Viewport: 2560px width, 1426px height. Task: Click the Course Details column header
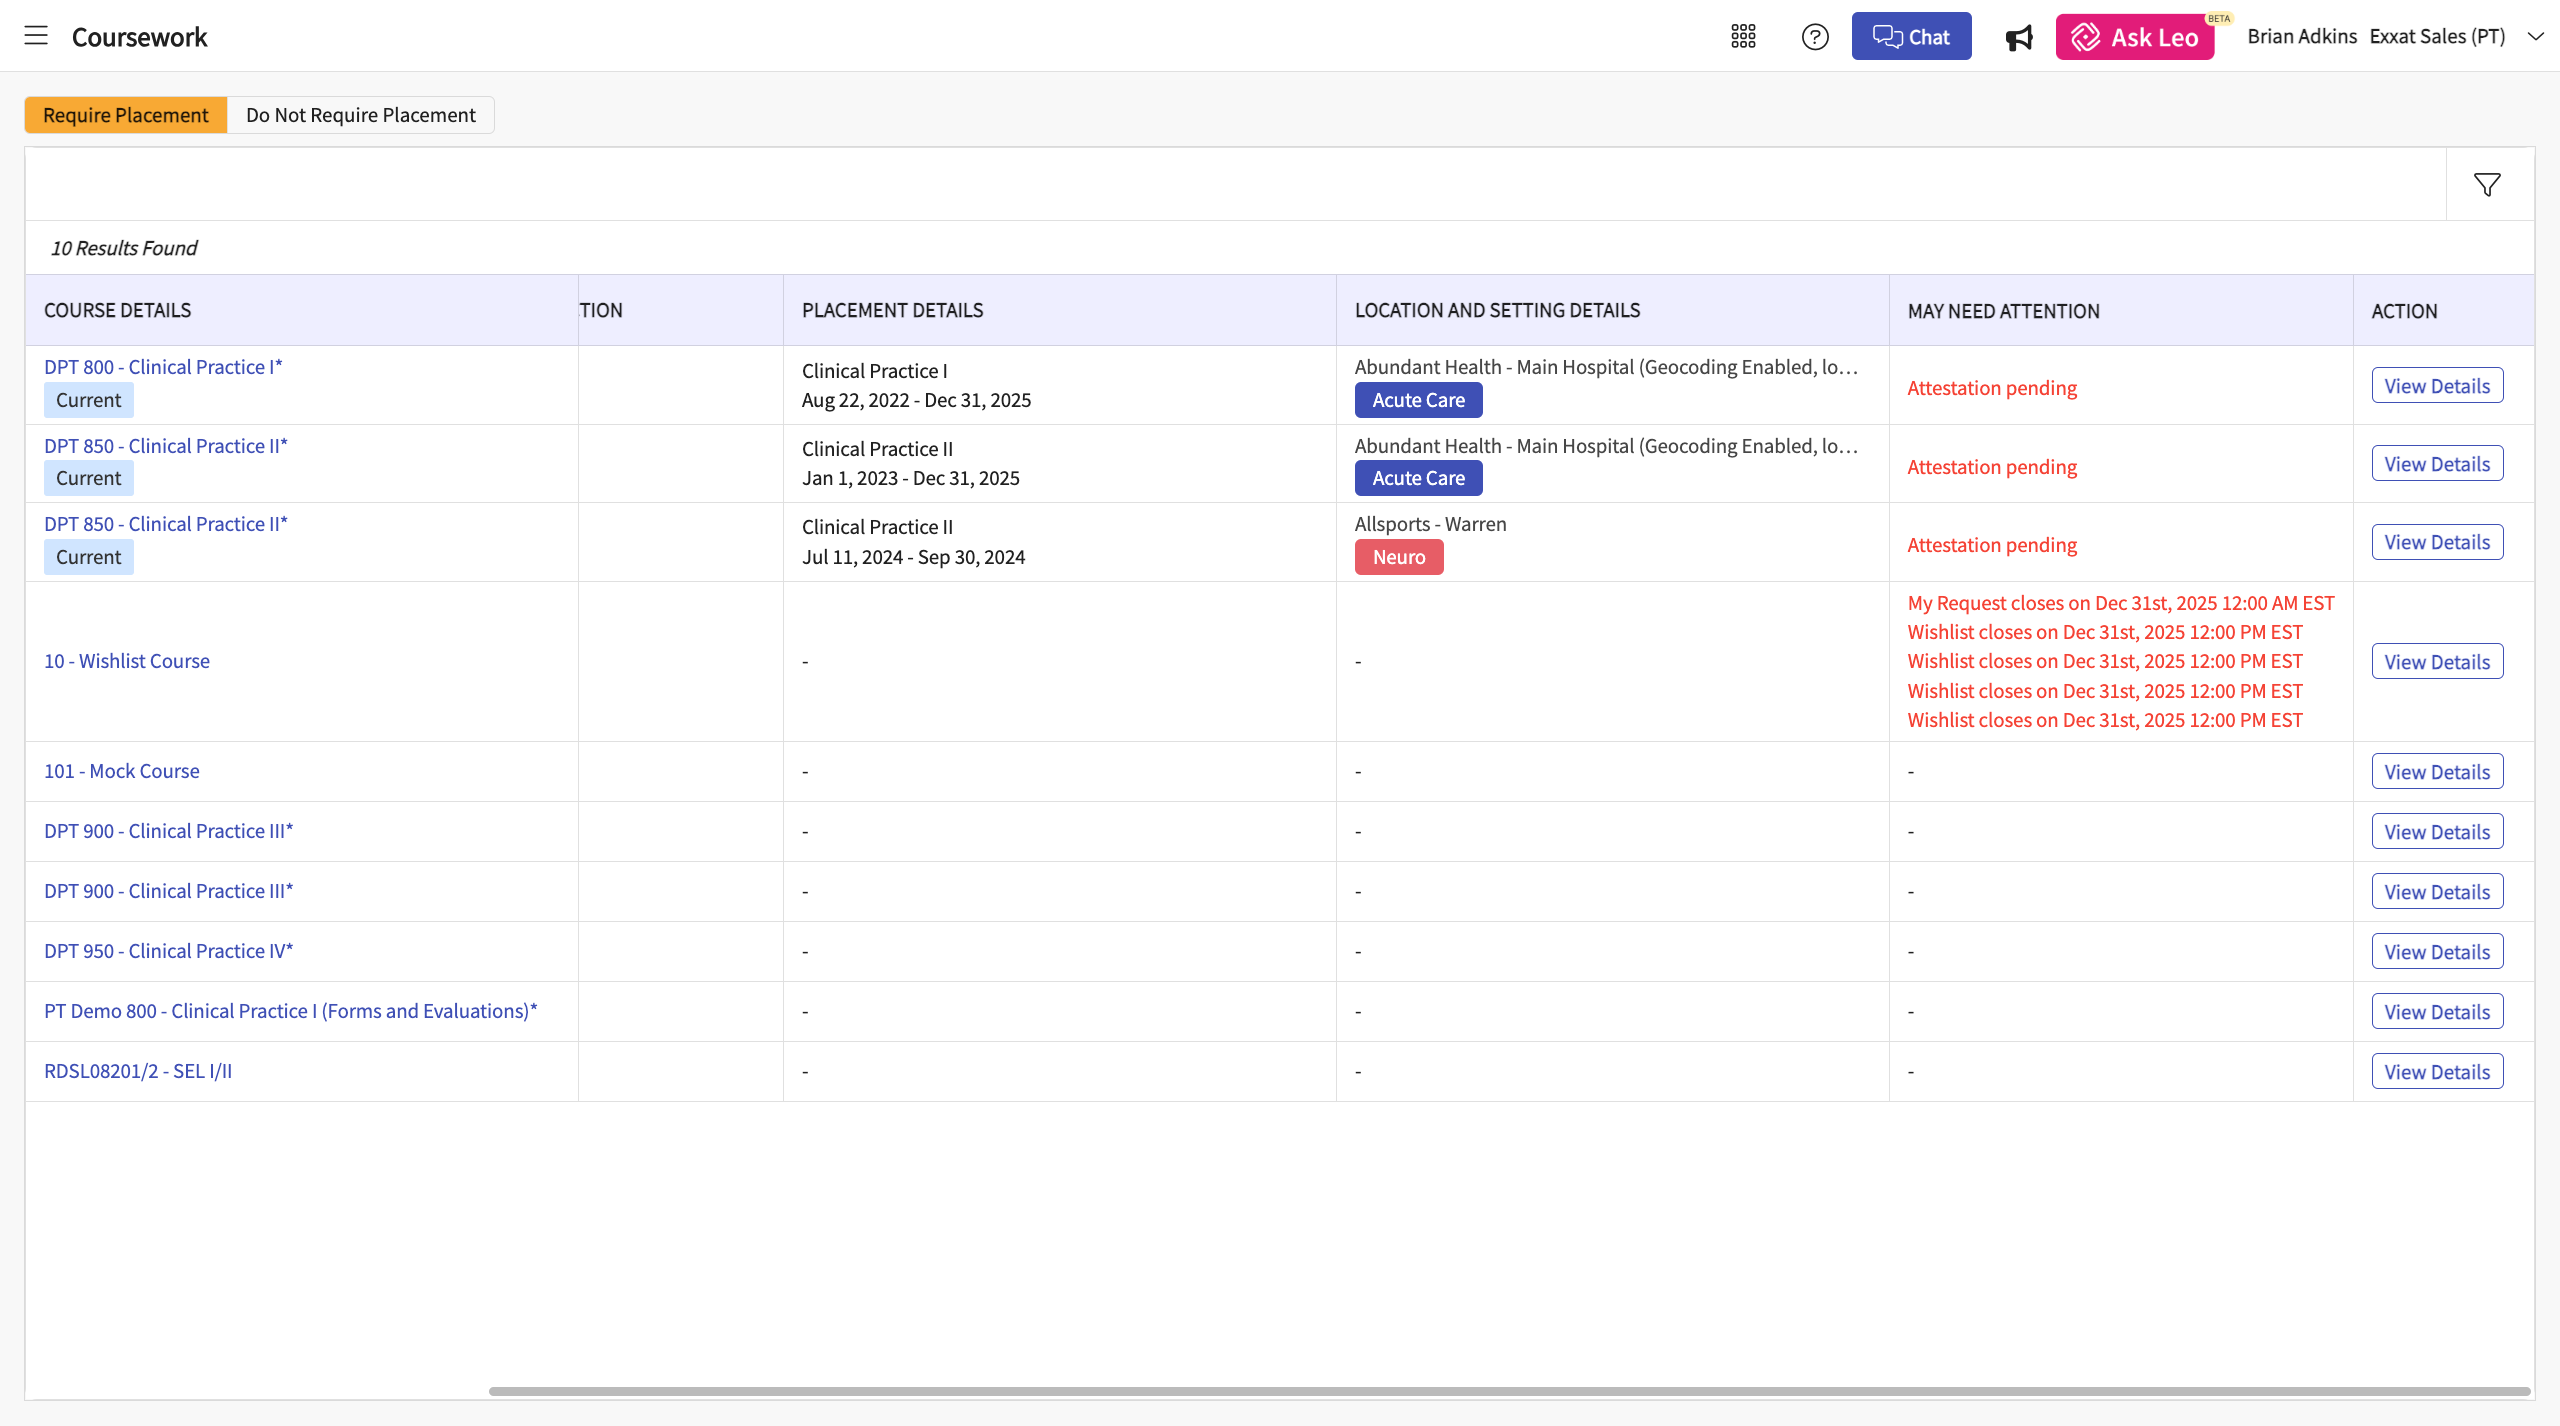(x=118, y=310)
